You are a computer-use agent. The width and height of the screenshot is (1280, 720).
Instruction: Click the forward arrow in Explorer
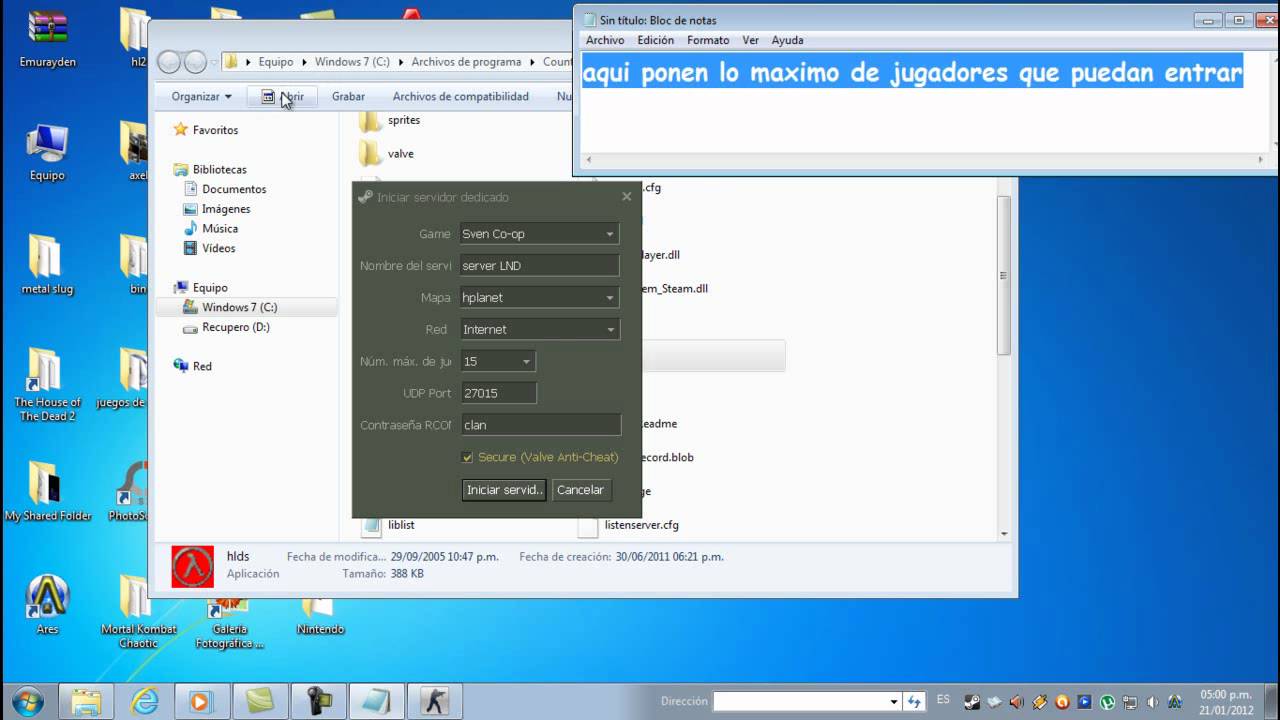pos(195,62)
